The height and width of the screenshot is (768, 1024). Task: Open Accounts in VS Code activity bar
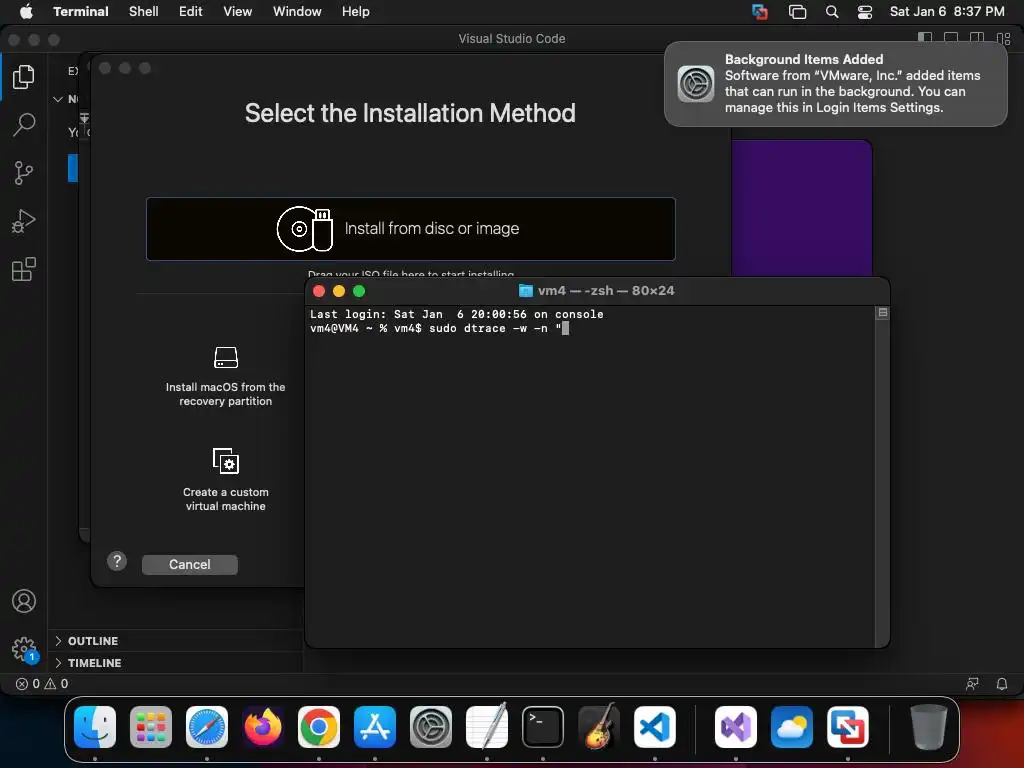click(24, 601)
